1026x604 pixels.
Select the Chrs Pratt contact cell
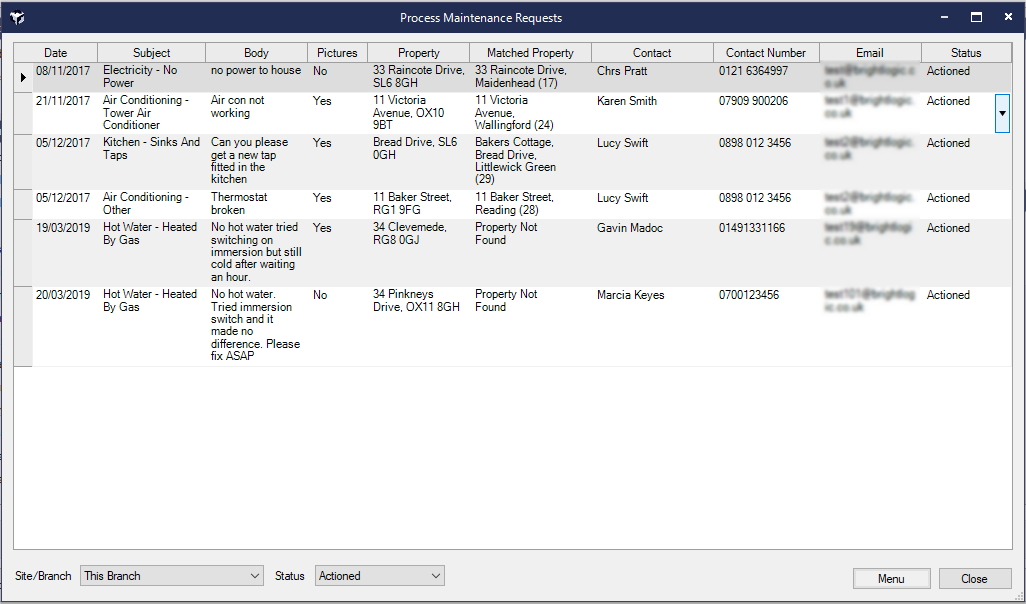point(622,72)
